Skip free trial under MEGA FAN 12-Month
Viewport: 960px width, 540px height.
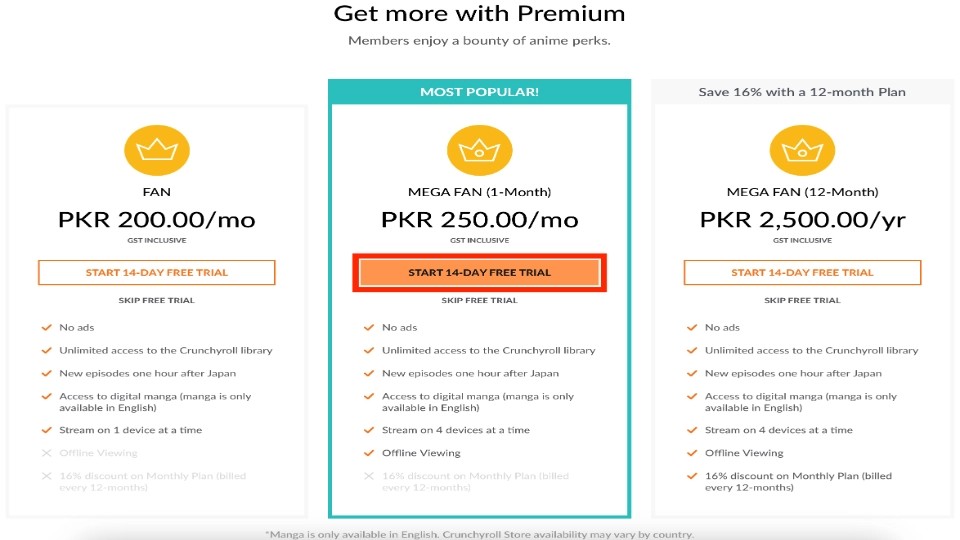pyautogui.click(x=802, y=300)
